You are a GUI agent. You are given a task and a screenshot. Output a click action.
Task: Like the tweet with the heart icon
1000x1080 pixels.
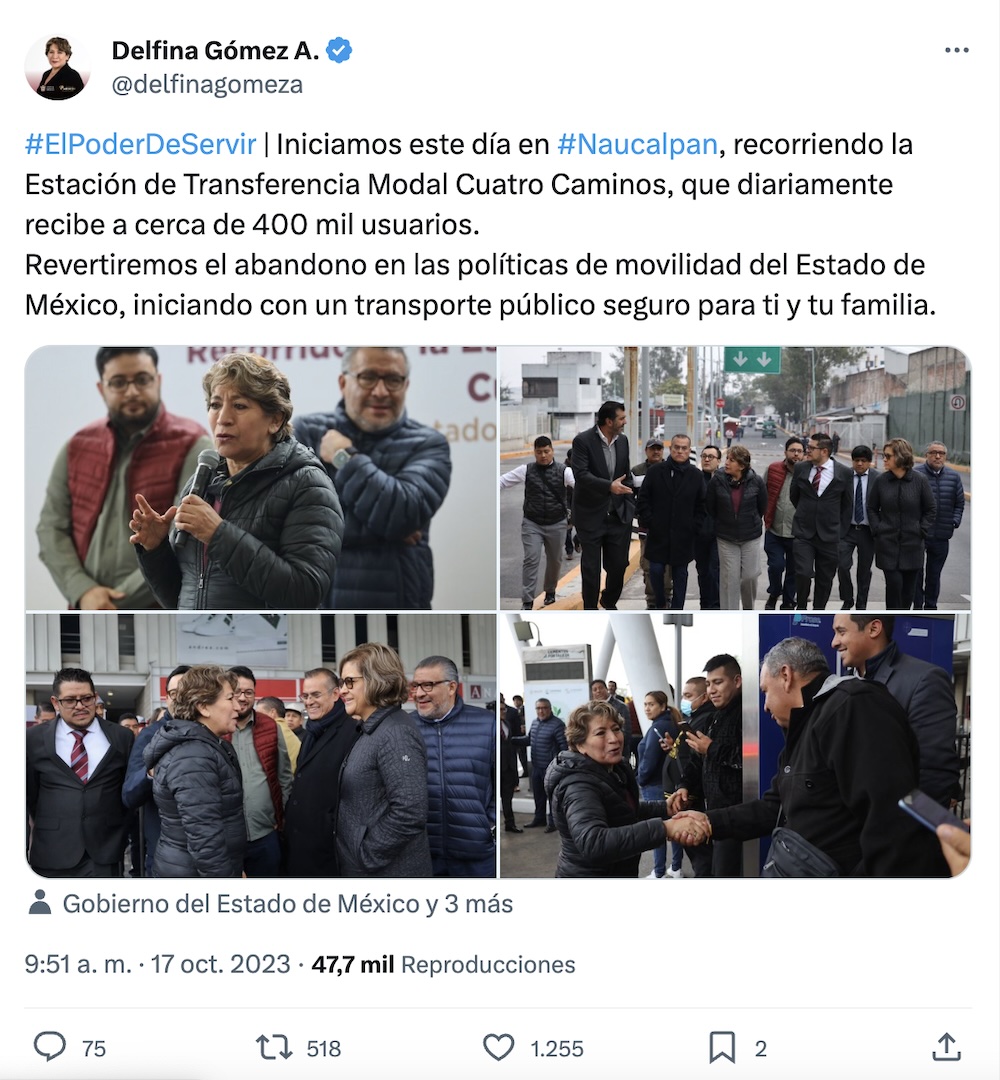(x=498, y=1048)
